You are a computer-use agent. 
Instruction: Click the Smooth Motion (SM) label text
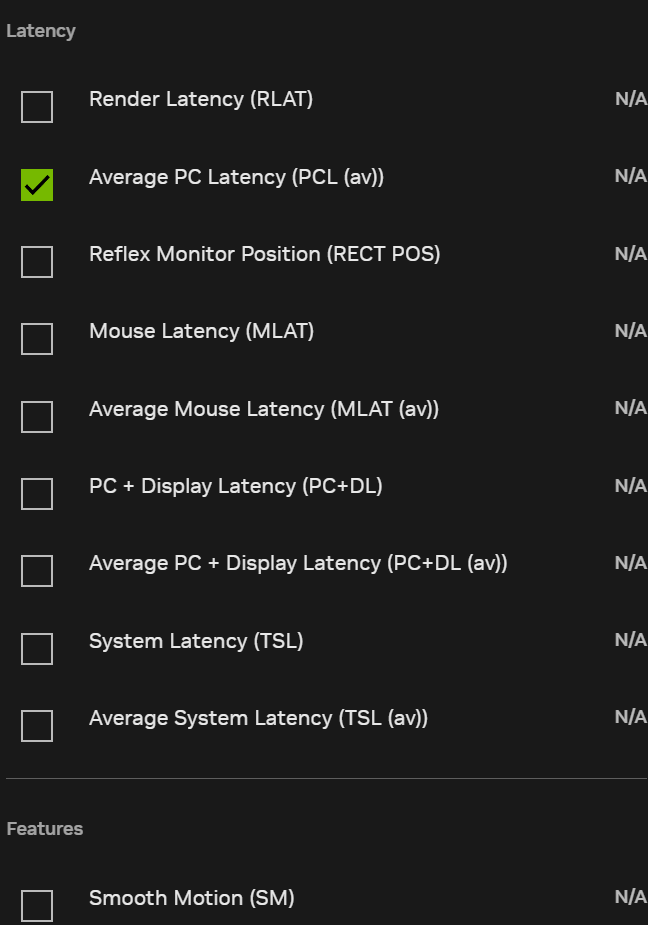(x=192, y=898)
